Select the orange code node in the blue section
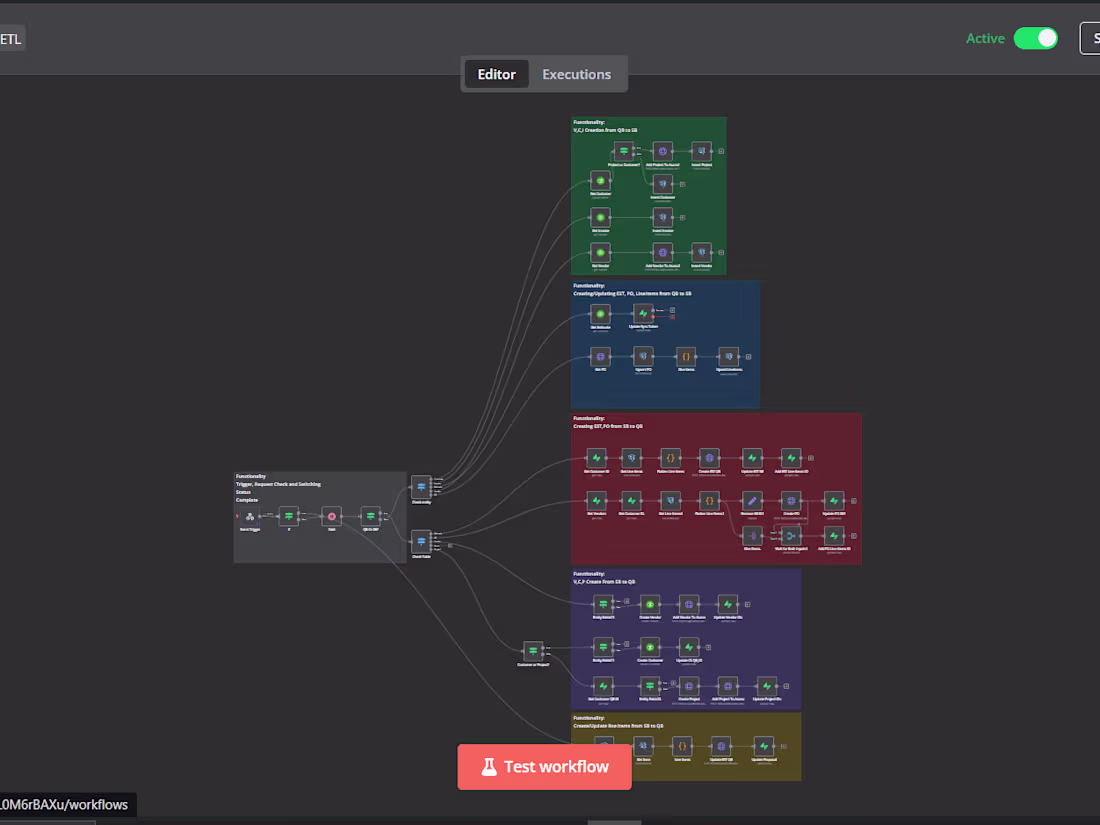Viewport: 1100px width, 825px height. pos(686,356)
